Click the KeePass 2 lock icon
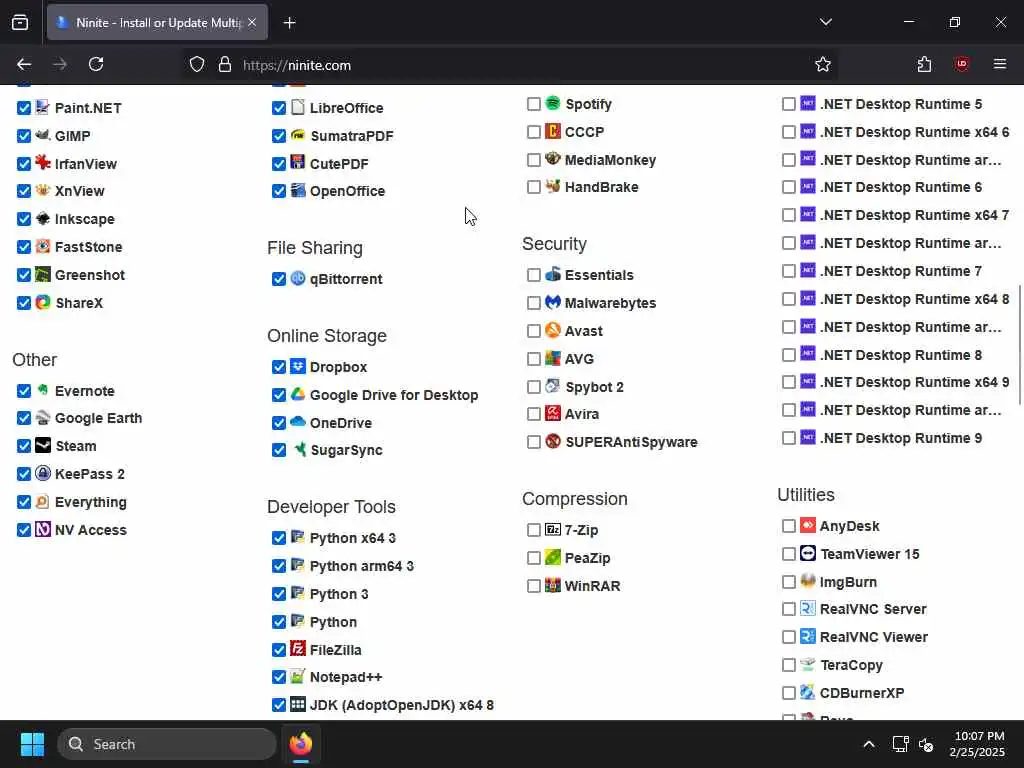 [x=43, y=473]
